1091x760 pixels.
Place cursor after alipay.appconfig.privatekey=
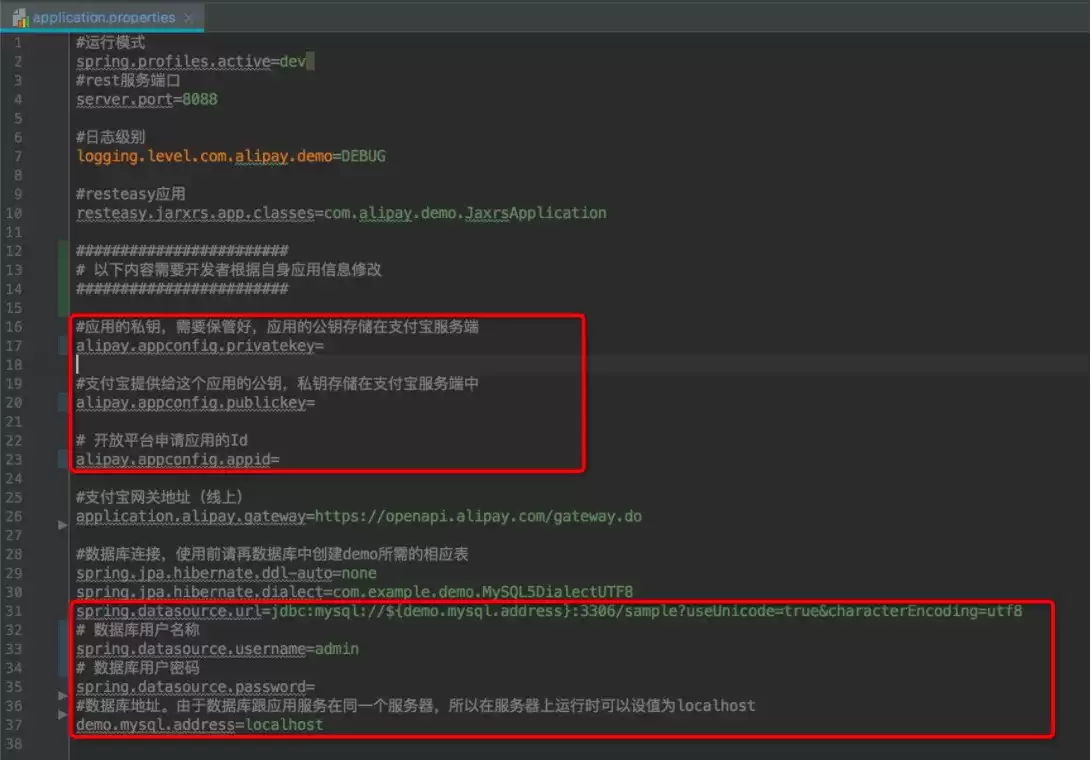[x=326, y=346]
